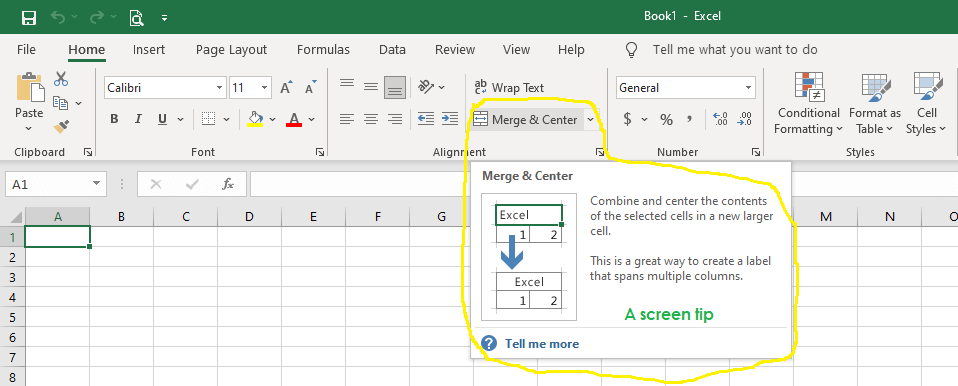Click Increase Indent icon
This screenshot has width=958, height=386.
[450, 118]
